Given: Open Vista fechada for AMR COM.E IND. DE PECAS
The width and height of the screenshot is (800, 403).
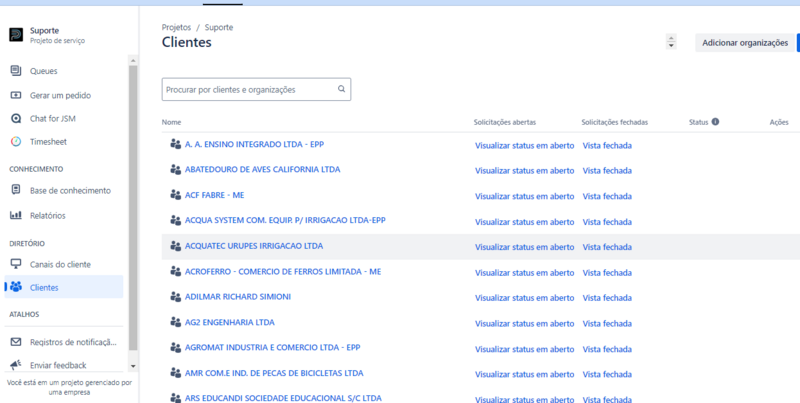Looking at the screenshot, I should pos(607,374).
